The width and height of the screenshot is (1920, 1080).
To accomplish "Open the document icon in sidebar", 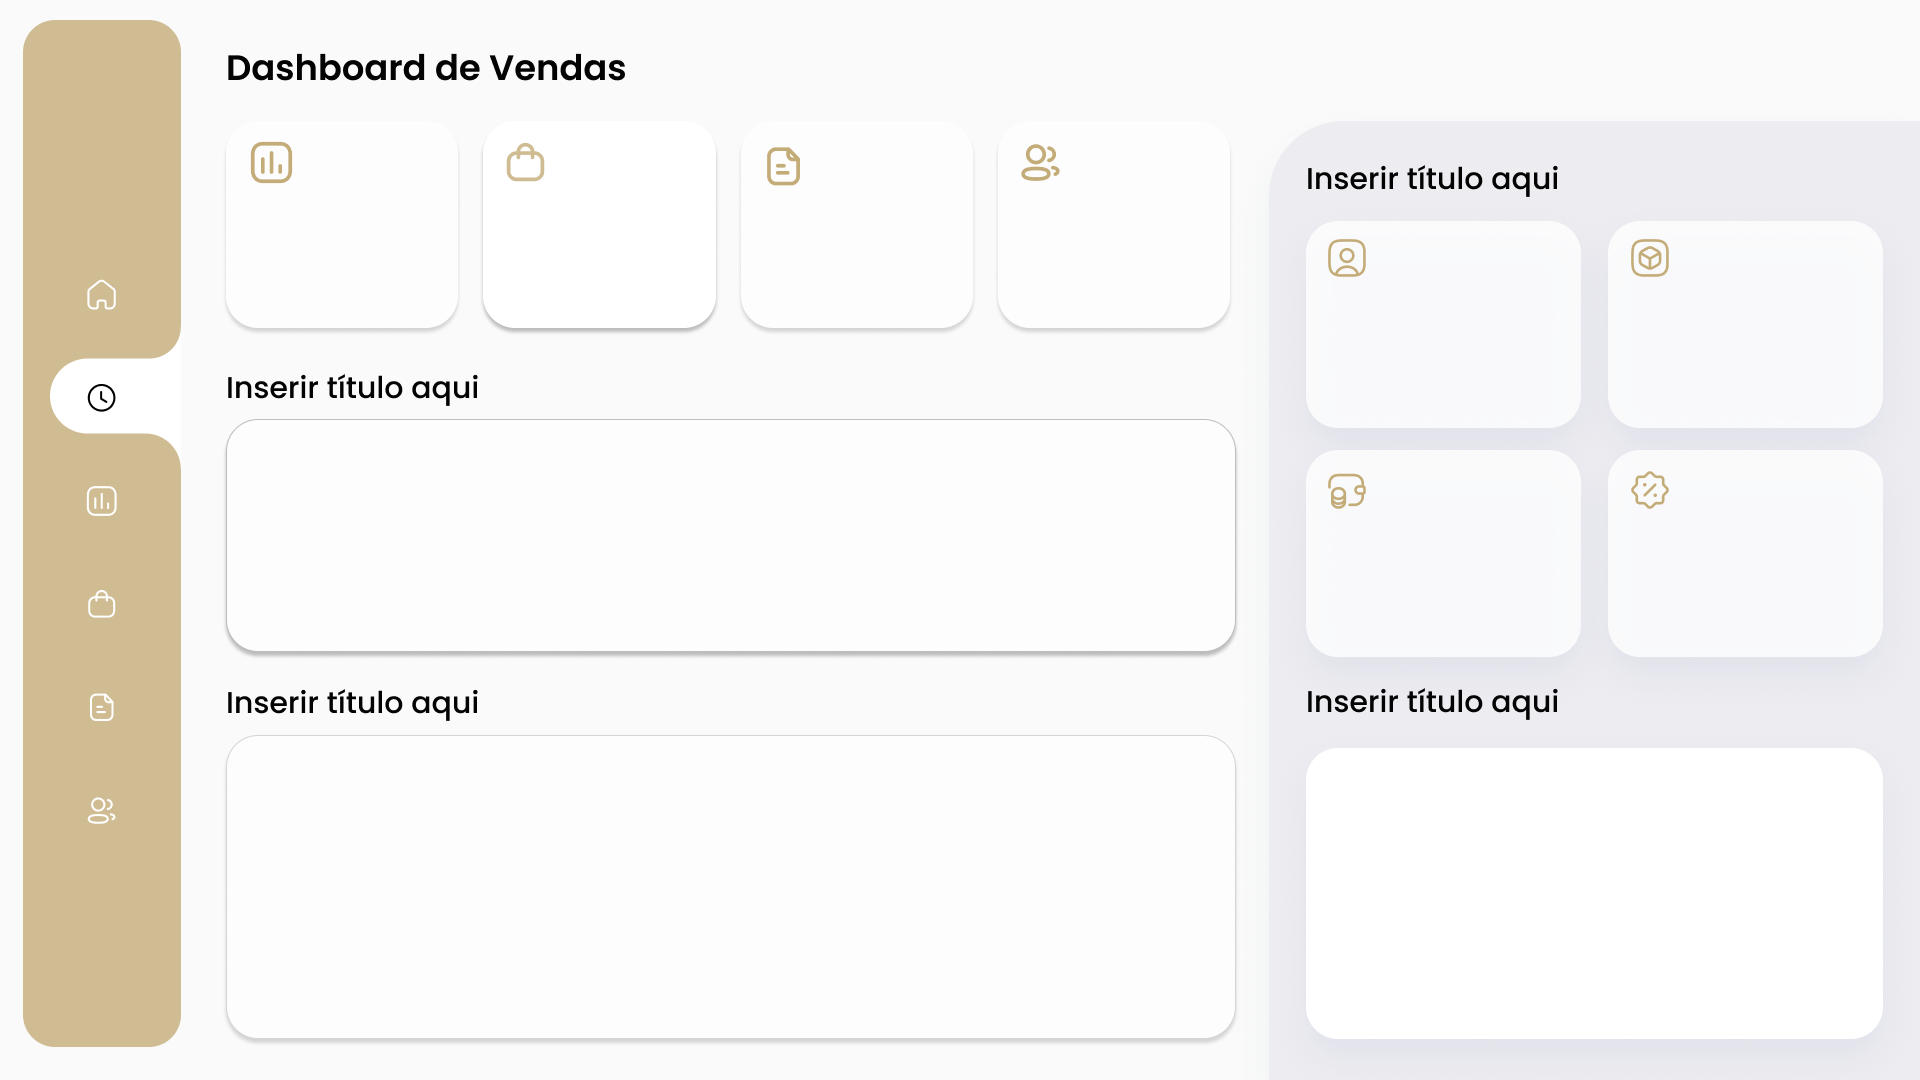I will 102,707.
